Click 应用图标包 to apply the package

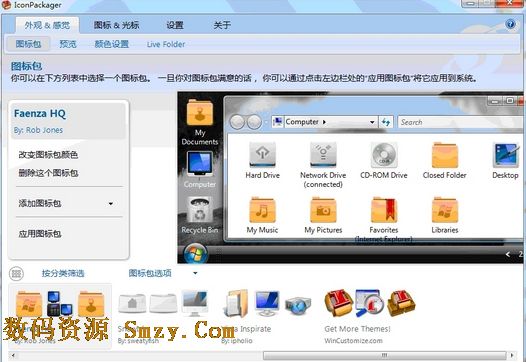coord(40,234)
